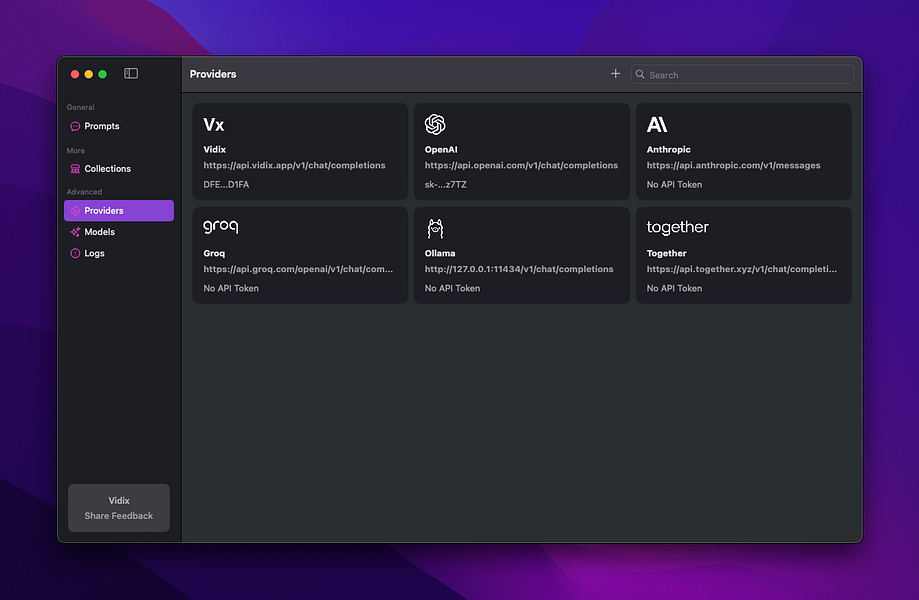Screen dimensions: 919x600
Task: Maximize window with green button
Action: (103, 74)
